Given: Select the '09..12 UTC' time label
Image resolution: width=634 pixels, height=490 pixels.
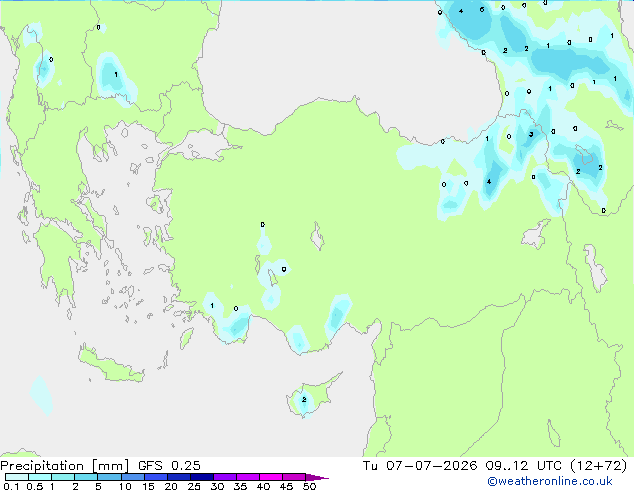Looking at the screenshot, I should coord(524,466).
